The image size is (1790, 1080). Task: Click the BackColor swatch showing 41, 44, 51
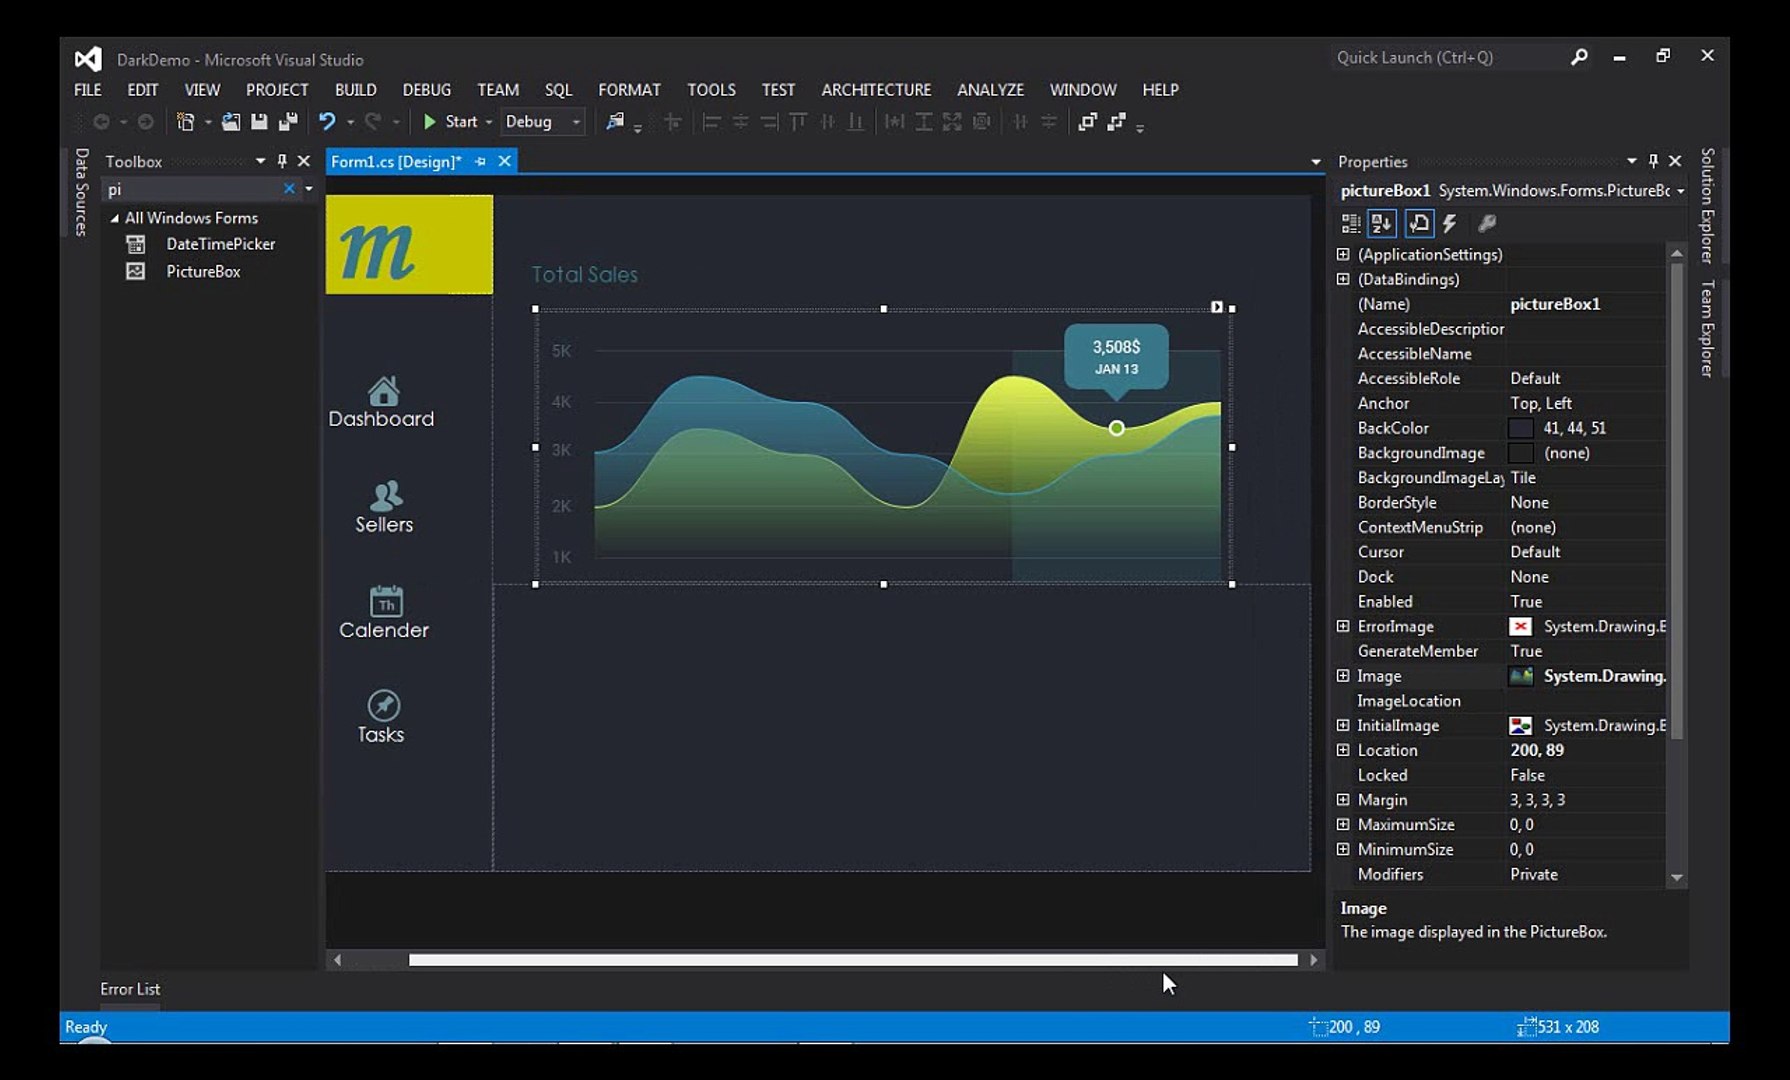(x=1522, y=427)
